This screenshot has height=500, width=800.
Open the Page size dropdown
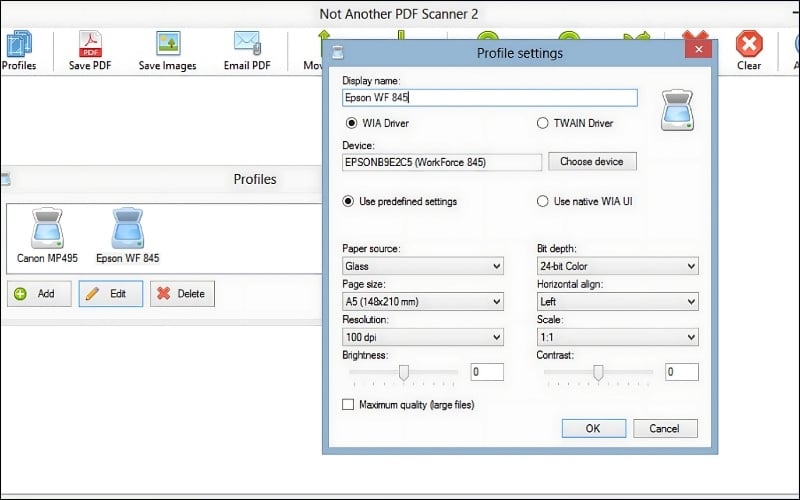click(x=422, y=302)
